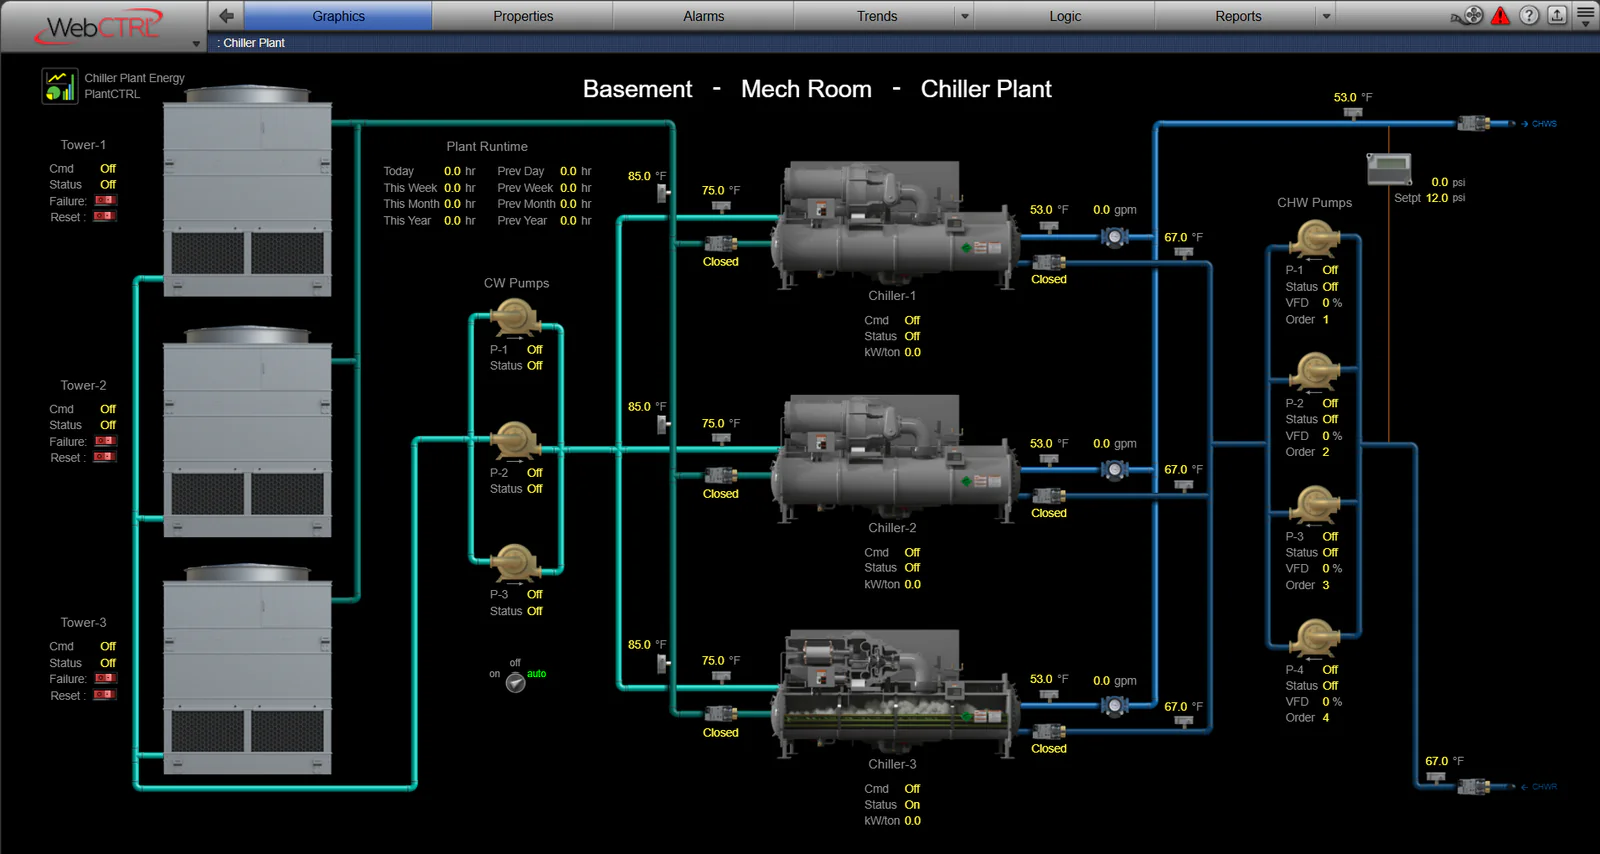Open the Reports tab dropdown arrow
This screenshot has height=854, width=1600.
tap(1327, 16)
